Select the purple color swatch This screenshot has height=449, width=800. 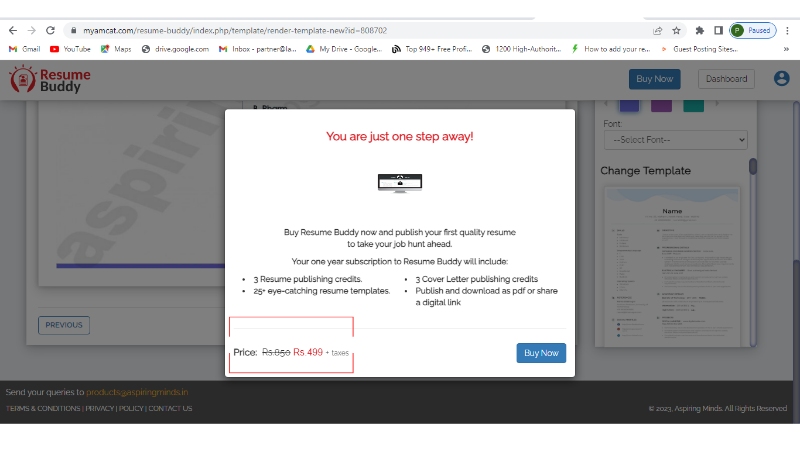pos(661,104)
